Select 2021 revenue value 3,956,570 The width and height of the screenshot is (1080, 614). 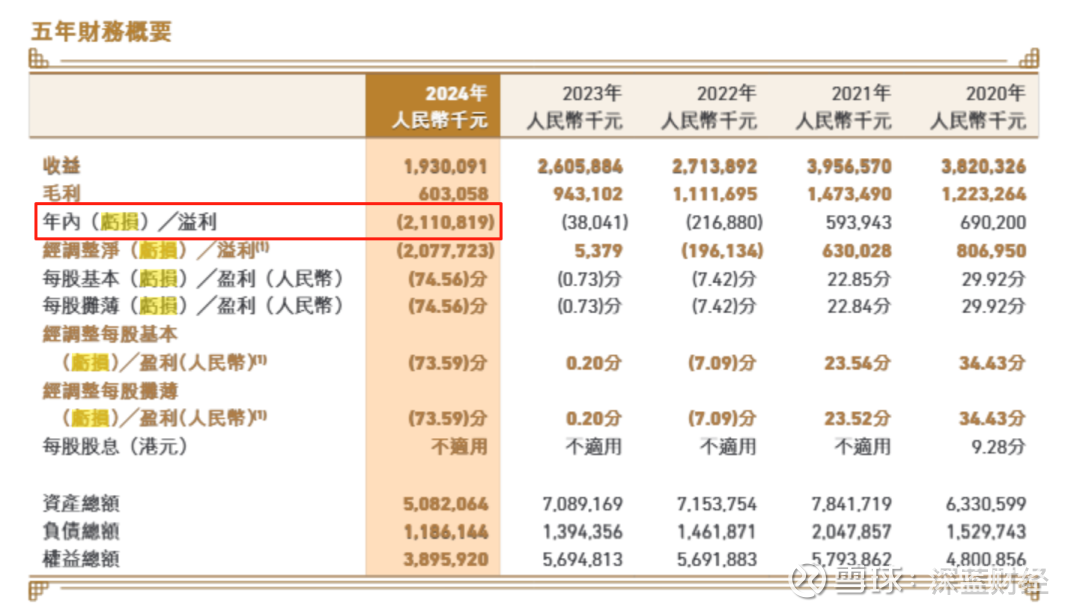coord(849,167)
